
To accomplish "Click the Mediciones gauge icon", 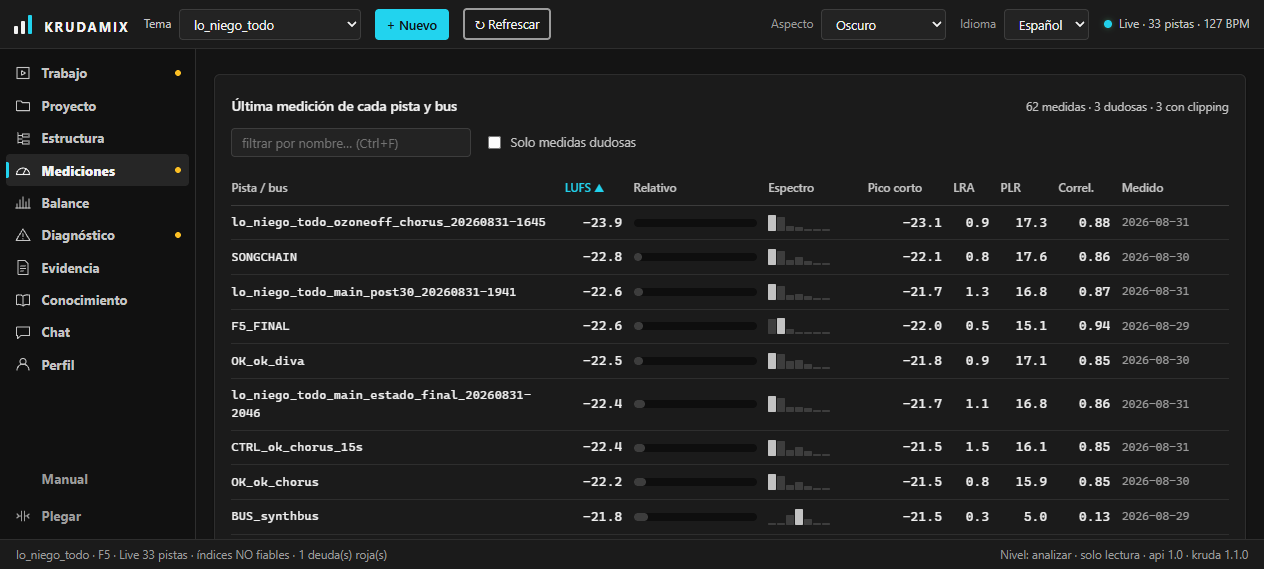I will 23,171.
